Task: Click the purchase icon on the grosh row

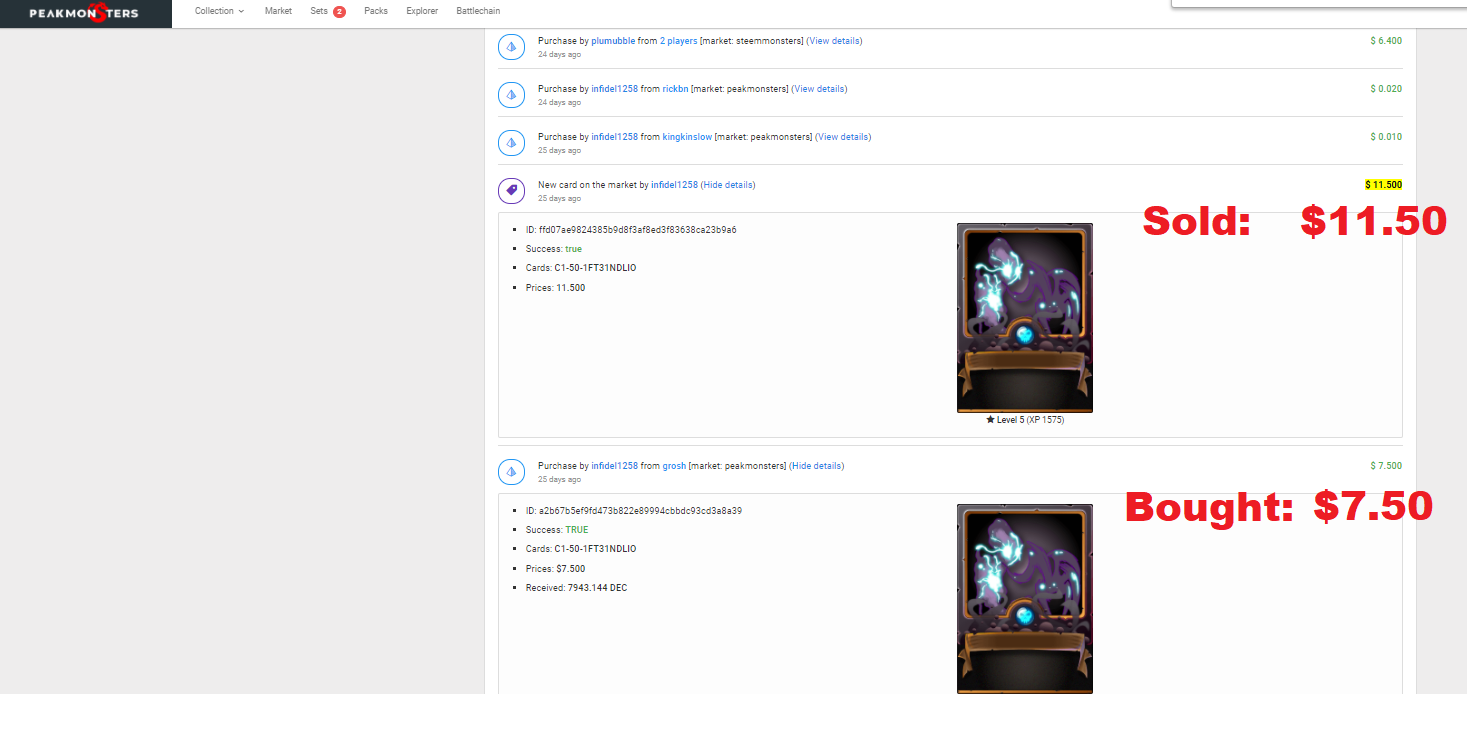Action: (x=511, y=472)
